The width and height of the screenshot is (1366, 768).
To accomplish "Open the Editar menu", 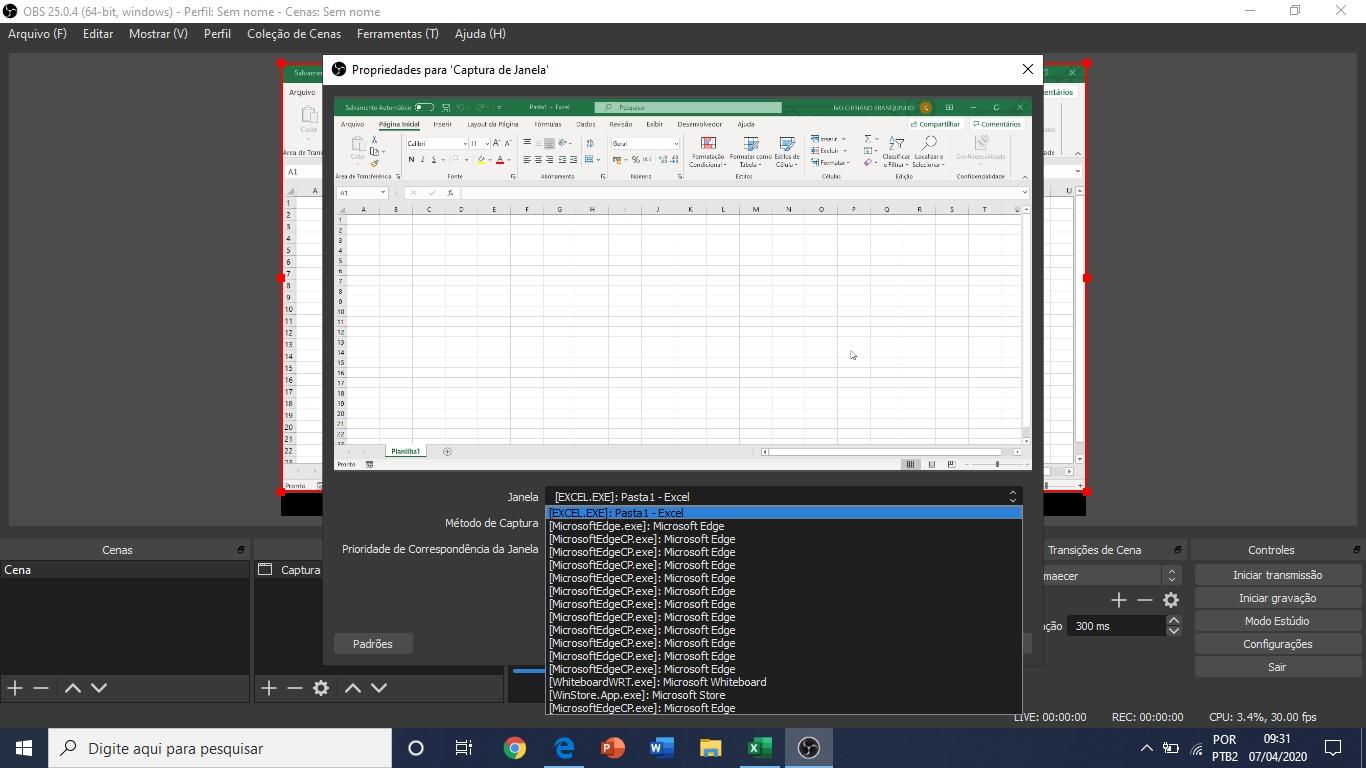I will 98,34.
